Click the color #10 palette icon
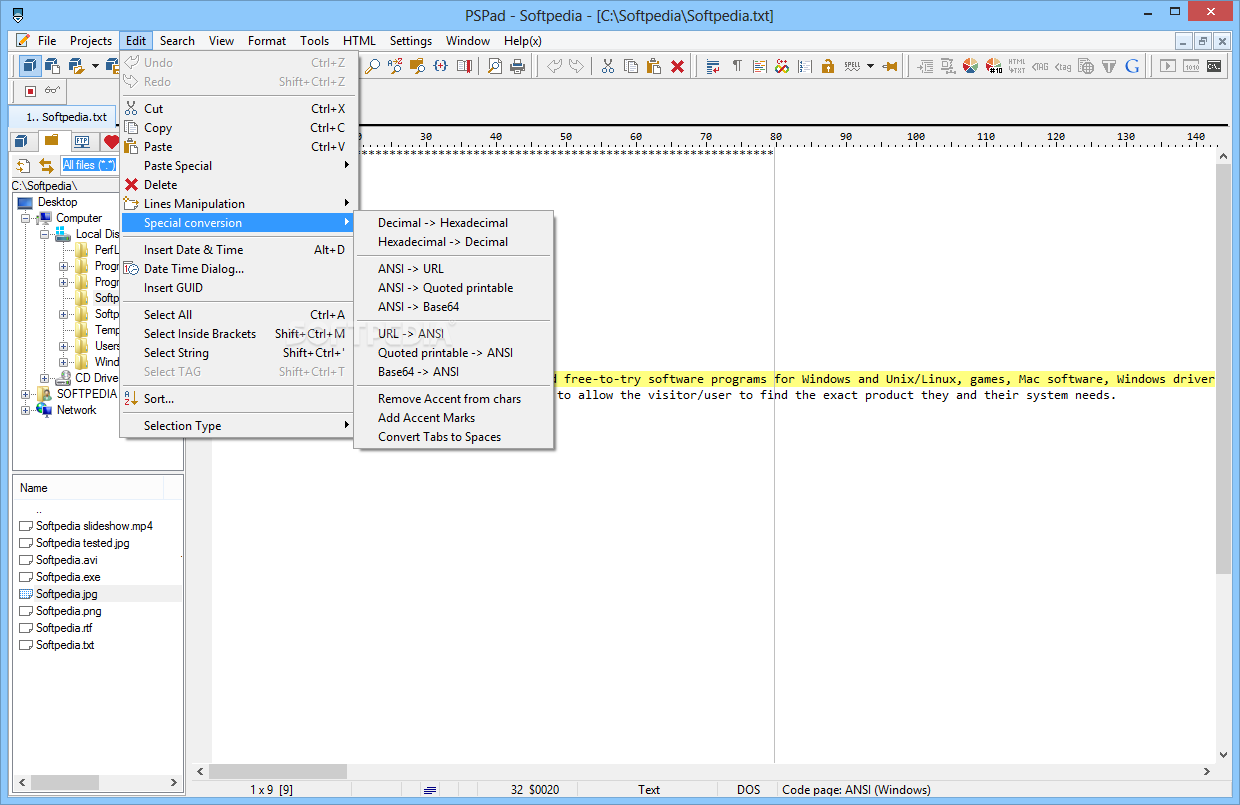 [x=994, y=66]
